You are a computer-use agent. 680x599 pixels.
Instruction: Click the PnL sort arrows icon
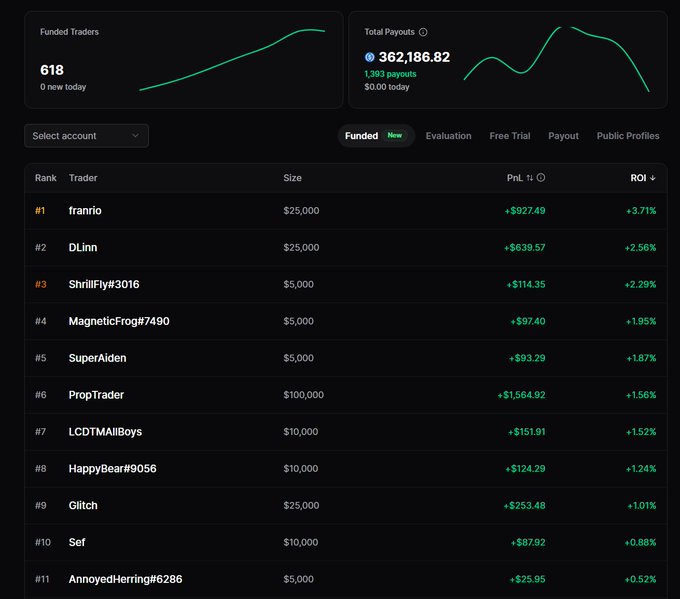530,178
